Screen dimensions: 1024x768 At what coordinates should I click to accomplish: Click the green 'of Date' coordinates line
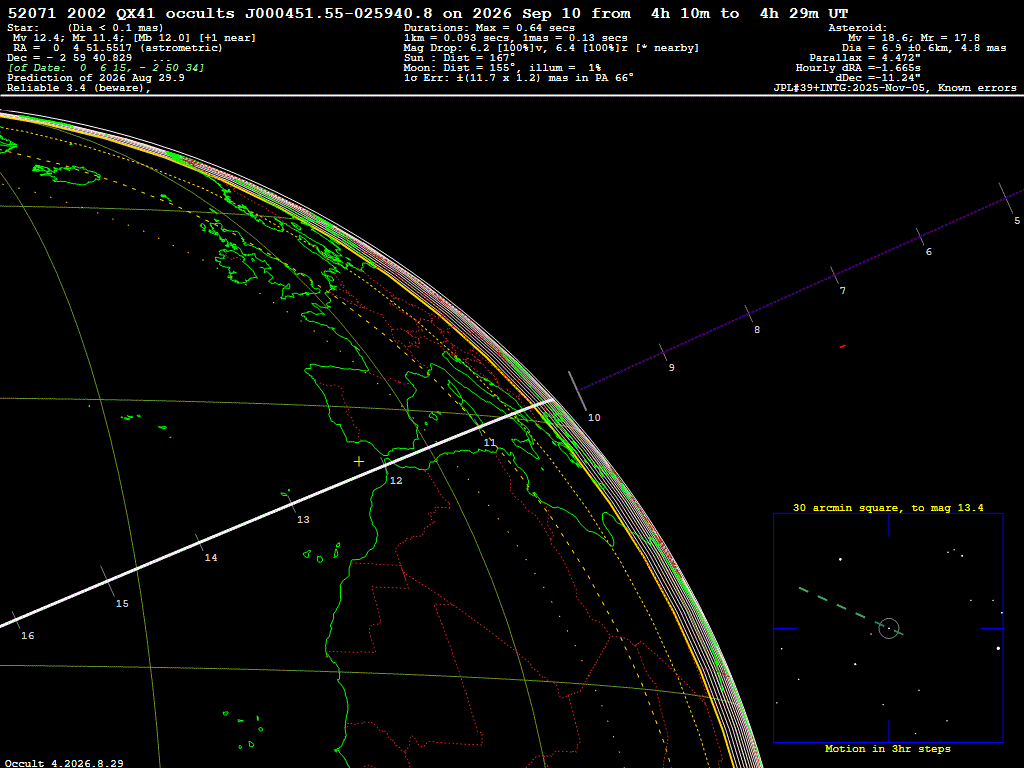coord(106,68)
